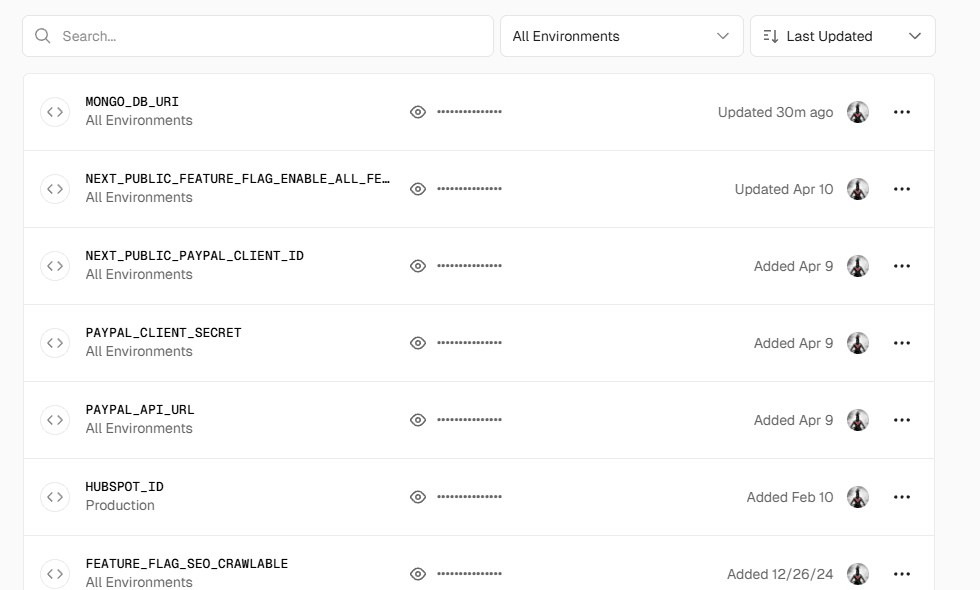Focus the Search input field

(x=270, y=36)
